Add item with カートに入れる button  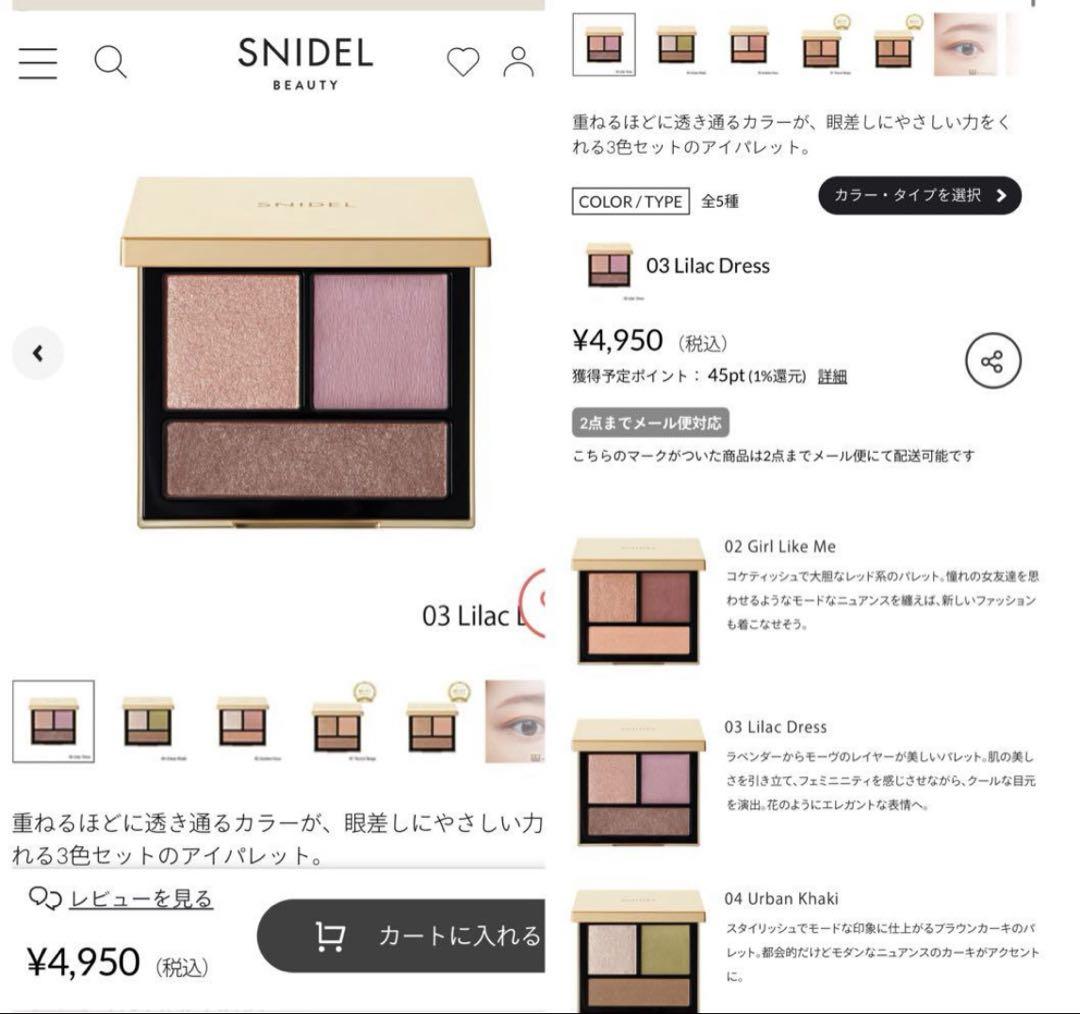click(401, 935)
